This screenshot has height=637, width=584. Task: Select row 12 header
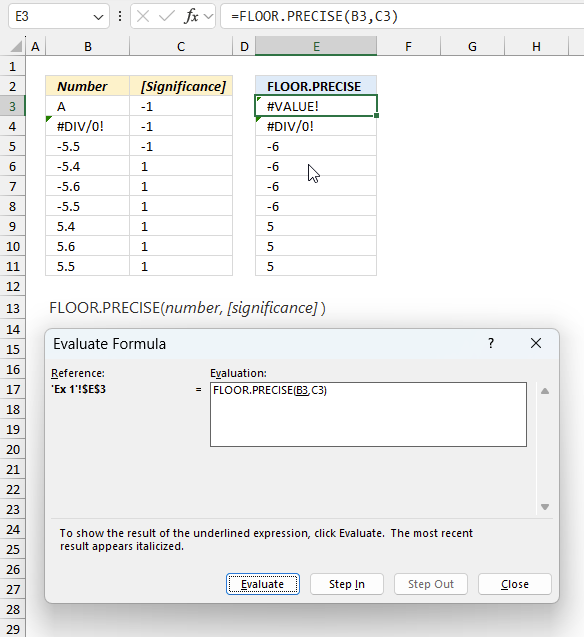13,286
